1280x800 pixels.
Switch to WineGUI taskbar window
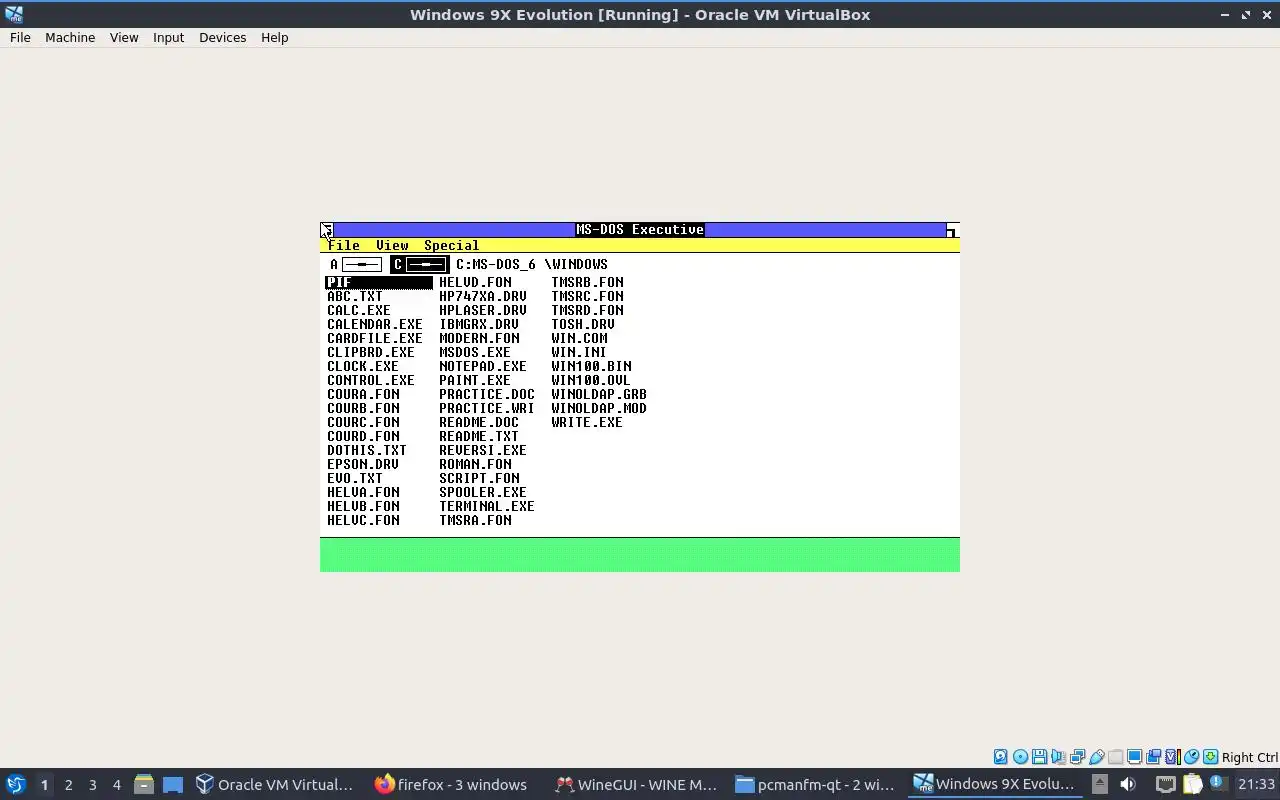point(636,784)
